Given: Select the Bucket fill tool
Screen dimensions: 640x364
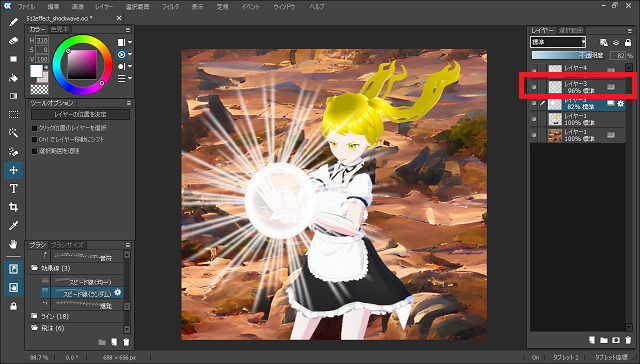Looking at the screenshot, I should [x=13, y=78].
